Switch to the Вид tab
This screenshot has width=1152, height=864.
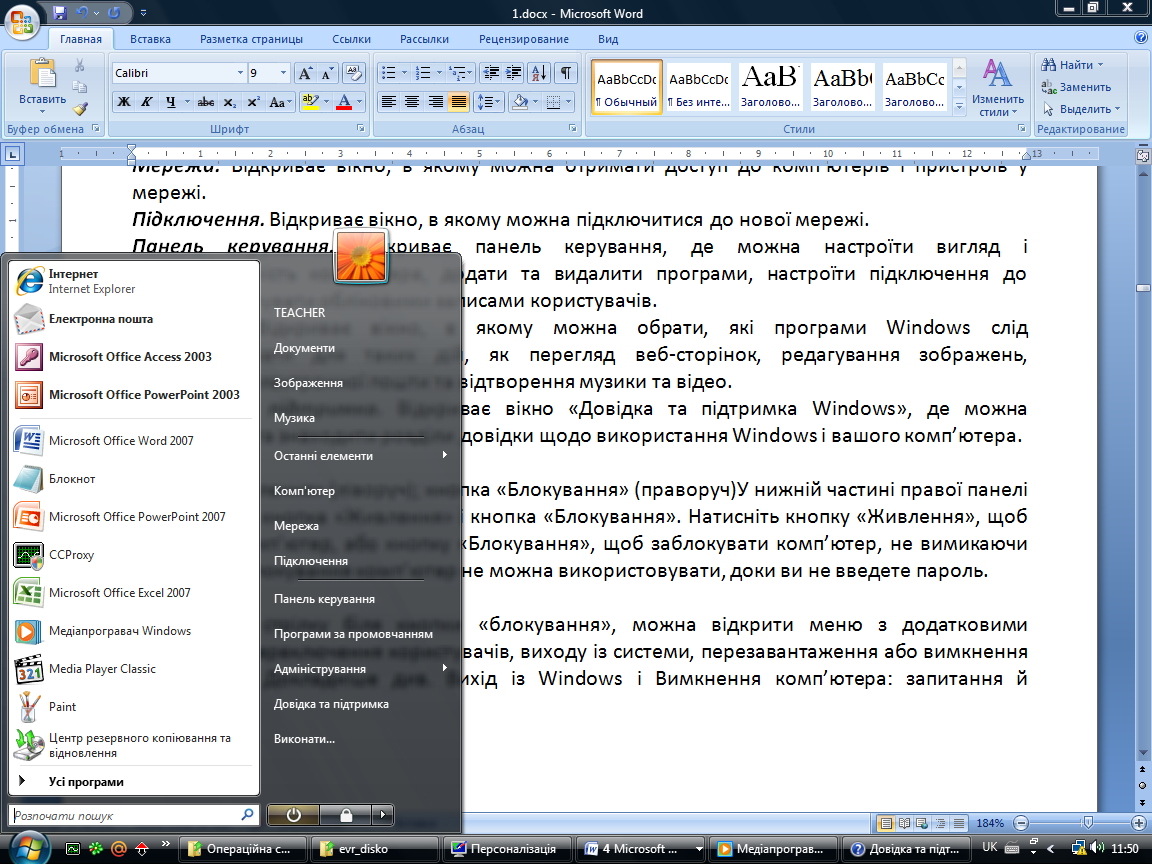[608, 39]
